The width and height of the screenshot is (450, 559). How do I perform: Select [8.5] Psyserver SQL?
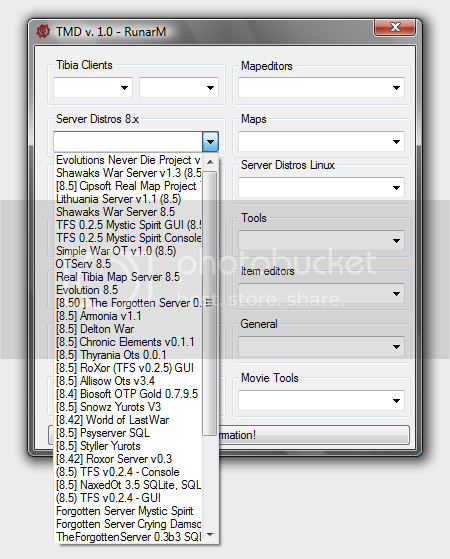[x=128, y=433]
